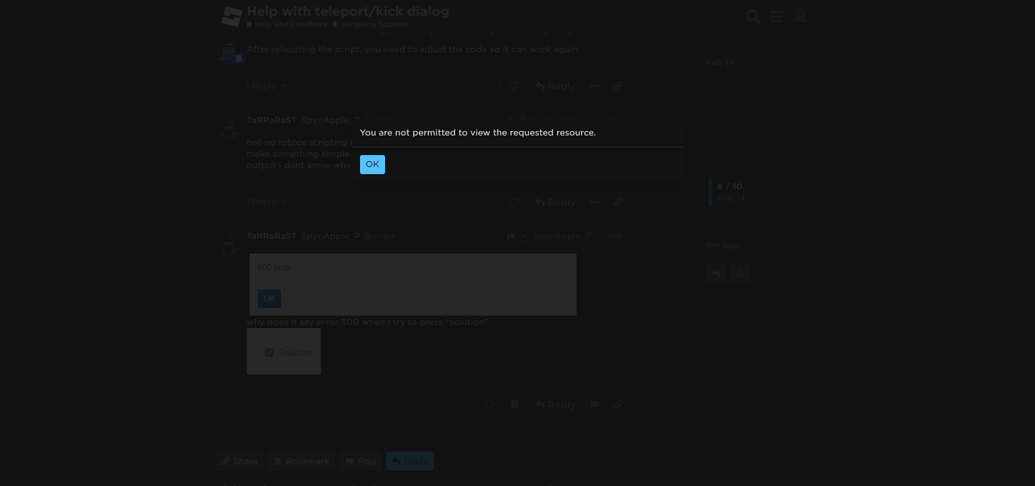Jump to Feb 14 at timeline top
Viewport: 1035px width, 486px height.
point(719,63)
